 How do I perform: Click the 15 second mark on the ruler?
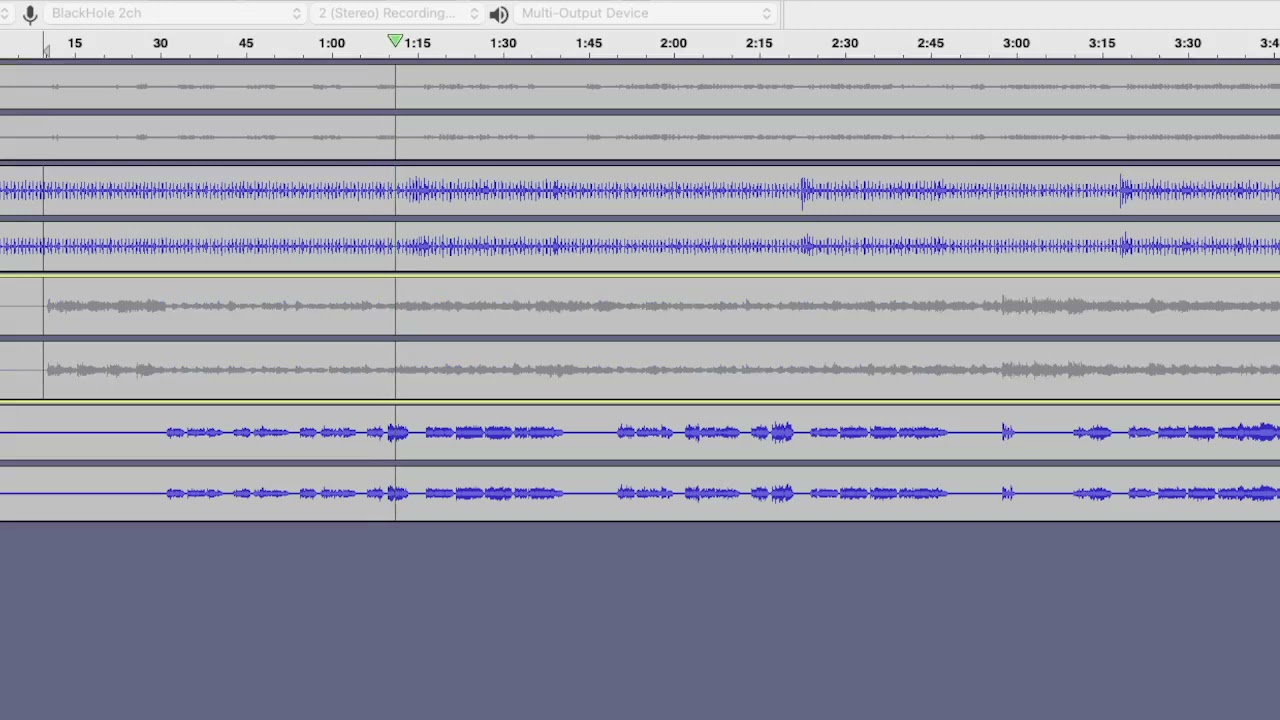coord(75,43)
